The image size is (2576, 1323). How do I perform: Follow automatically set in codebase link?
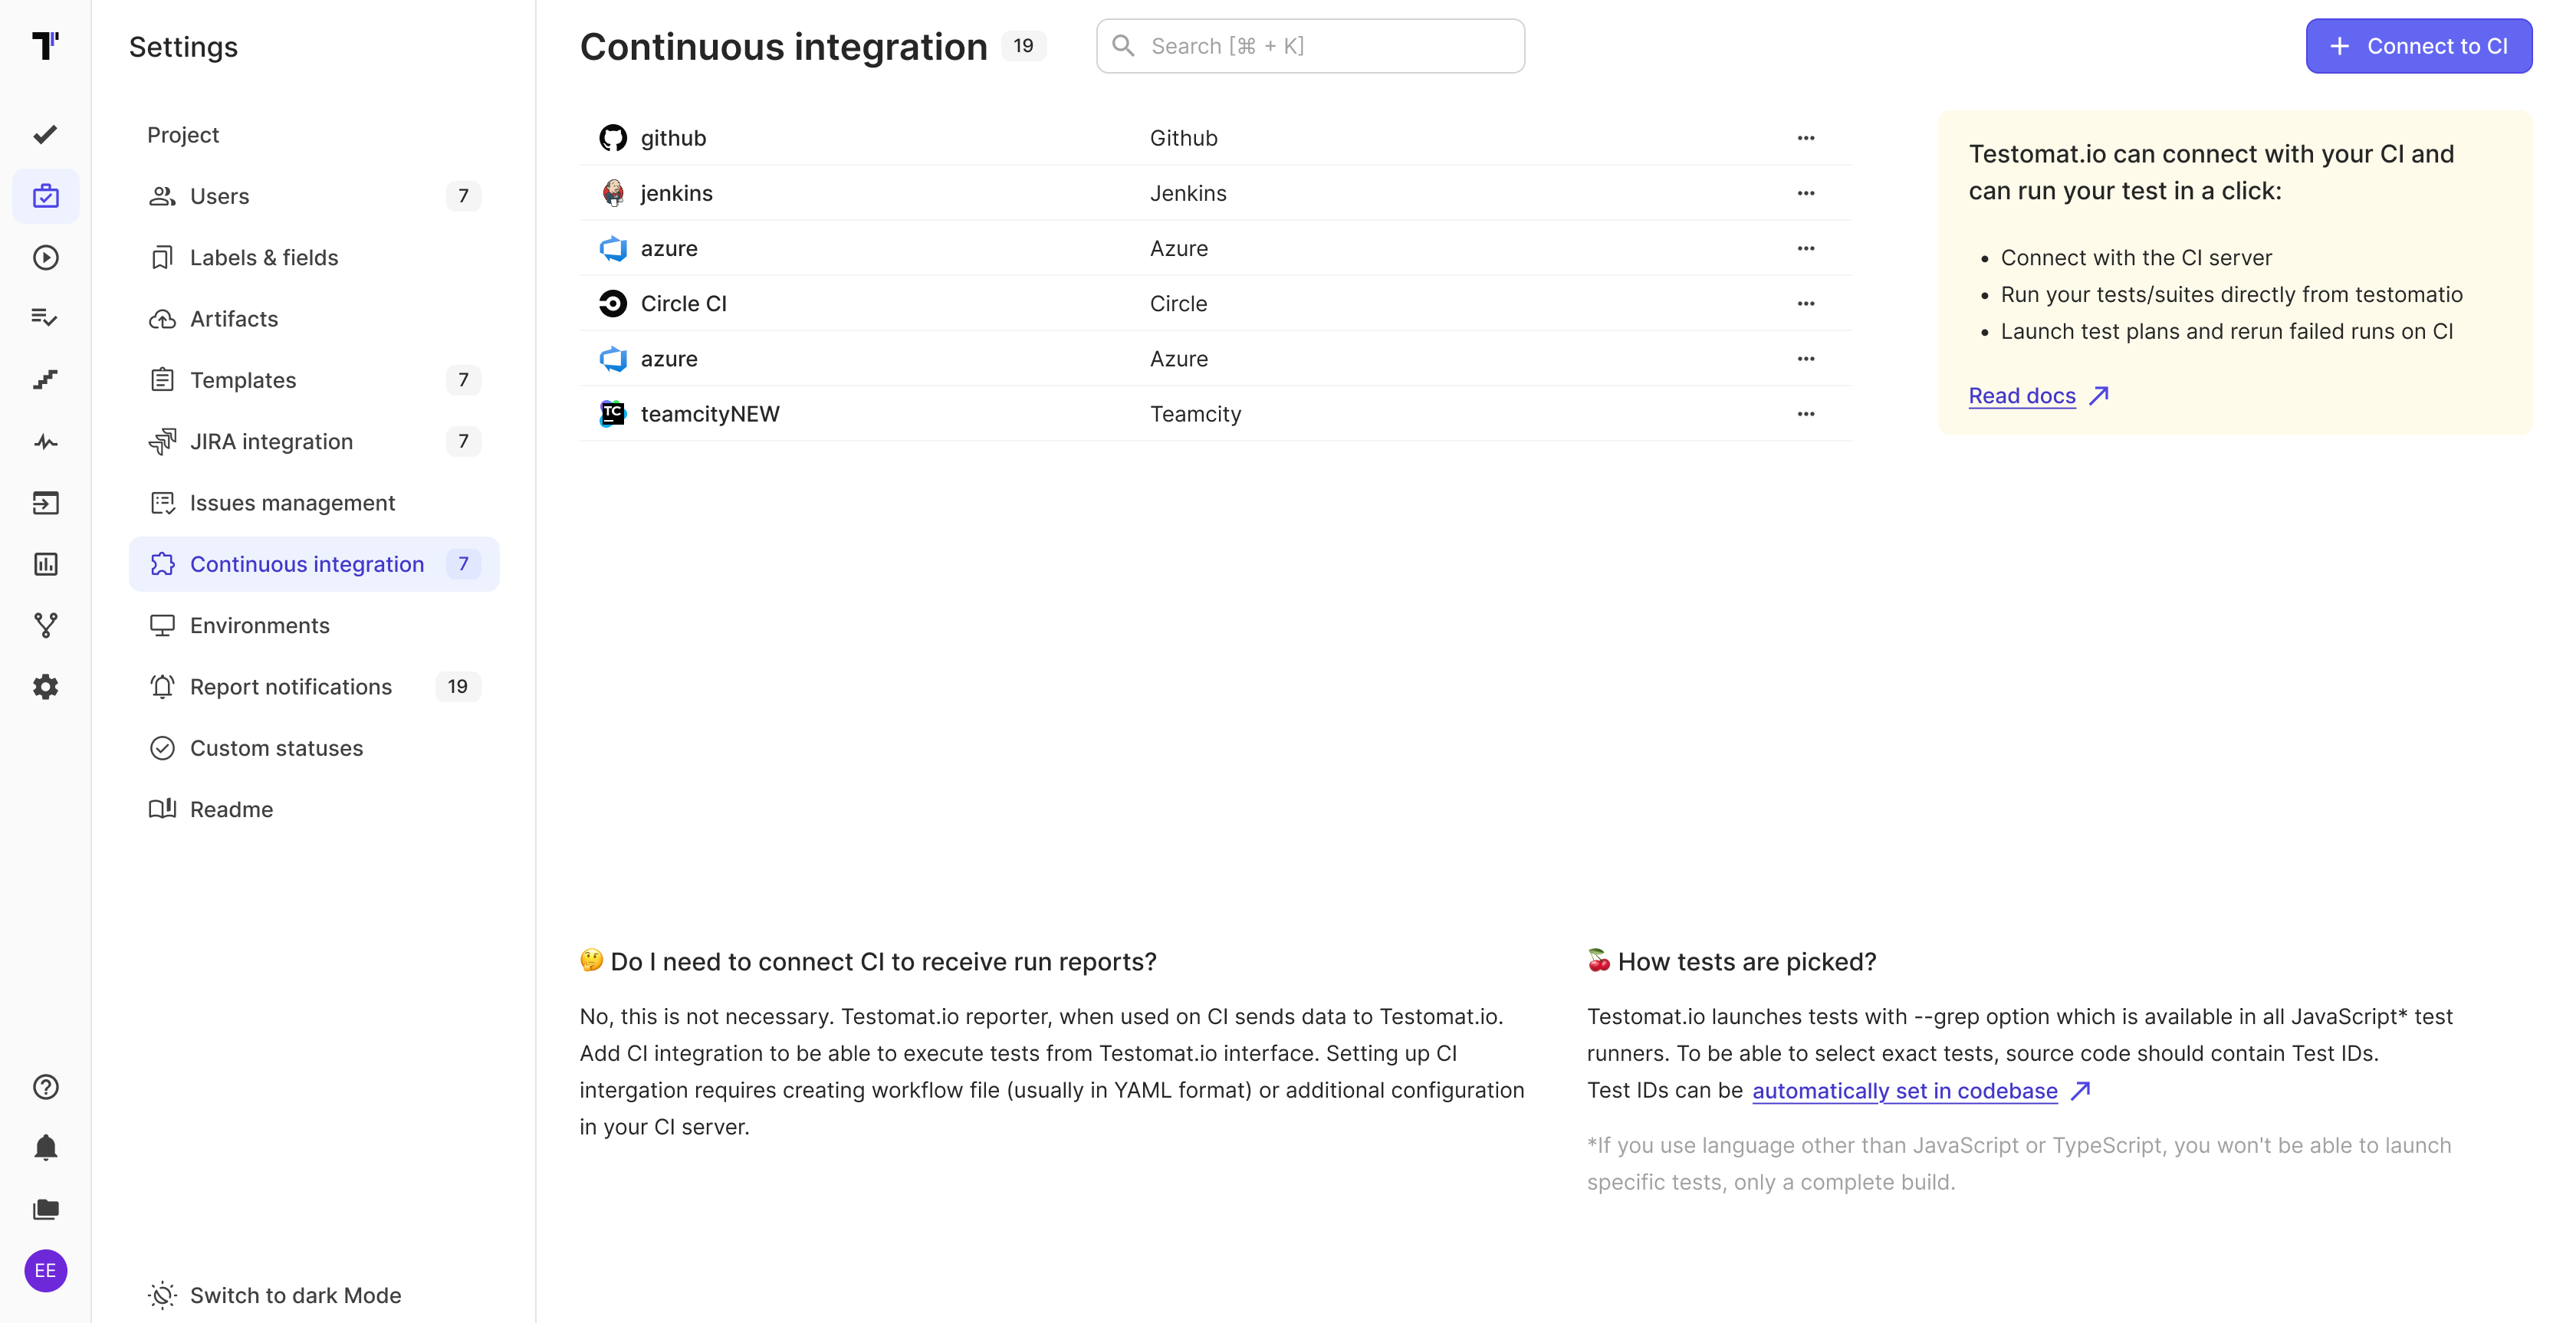(x=1904, y=1091)
